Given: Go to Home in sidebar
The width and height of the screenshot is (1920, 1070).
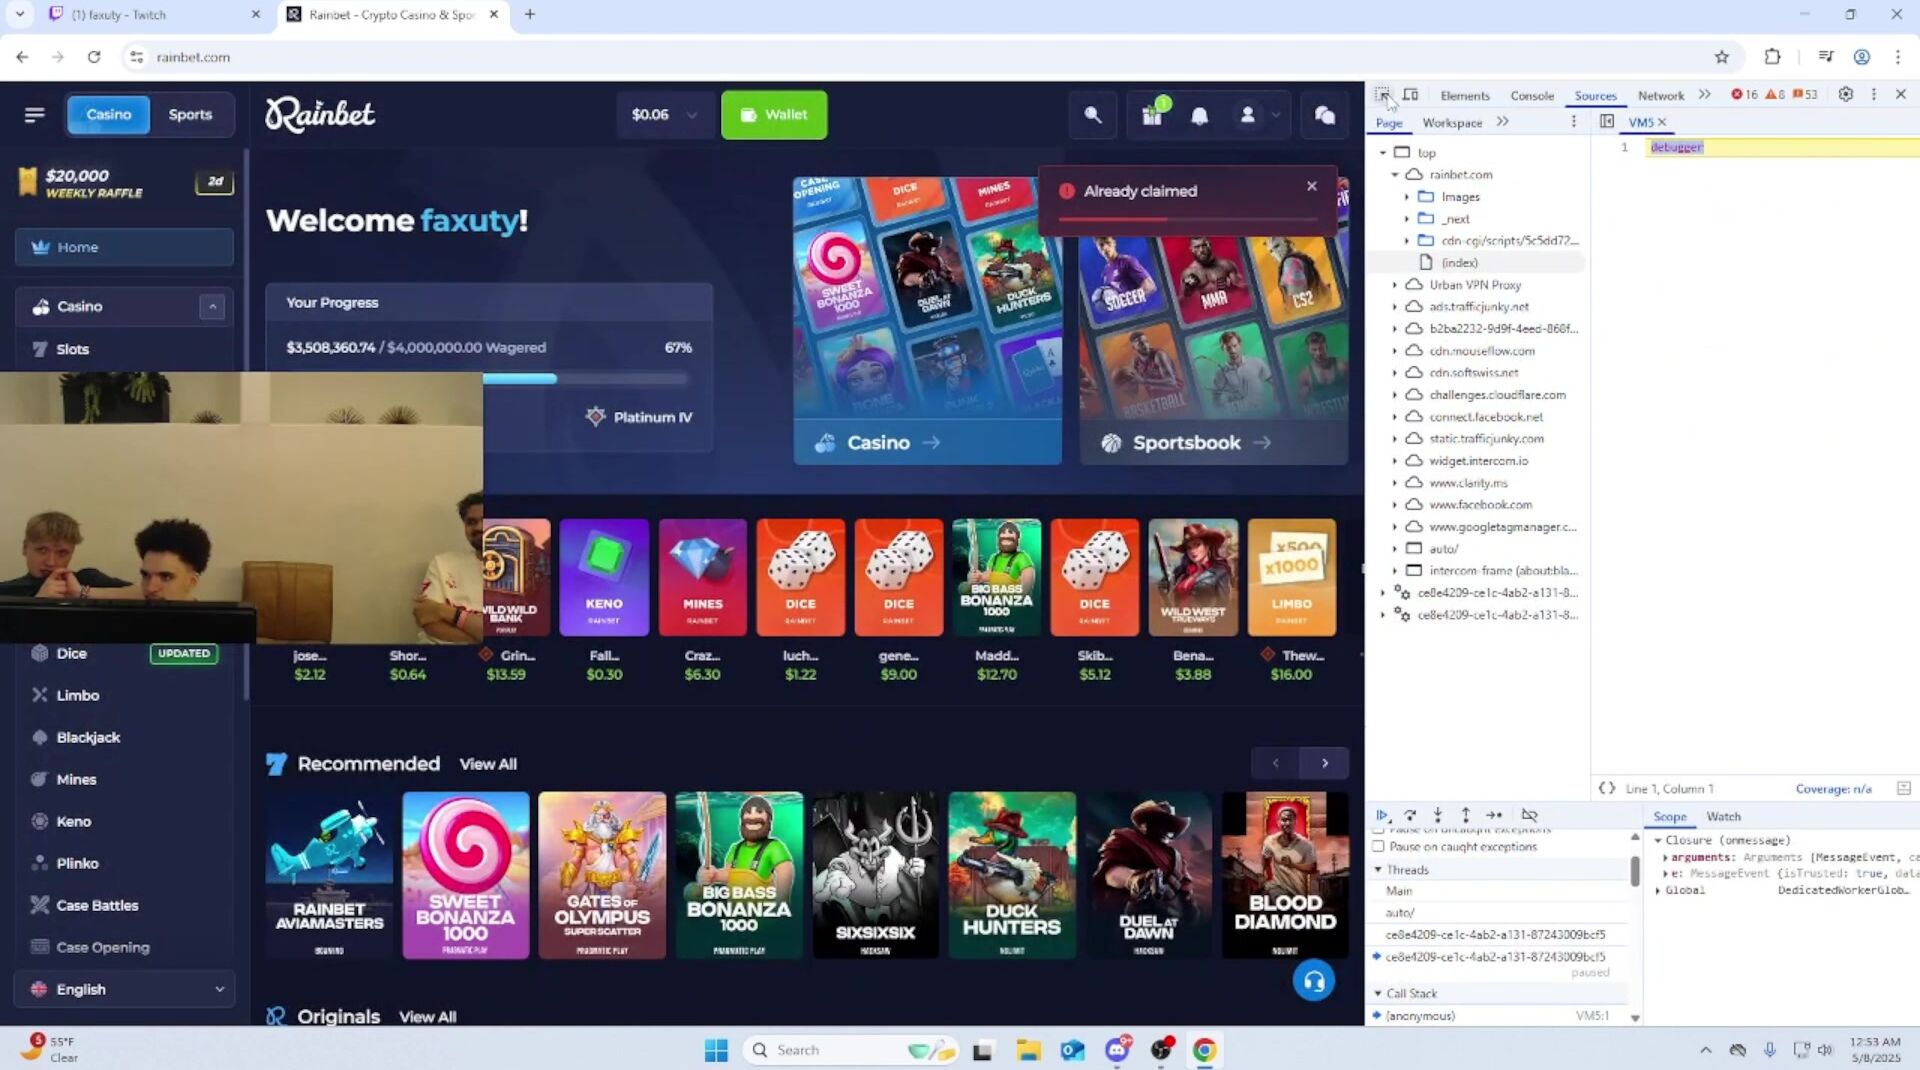Looking at the screenshot, I should coord(125,247).
